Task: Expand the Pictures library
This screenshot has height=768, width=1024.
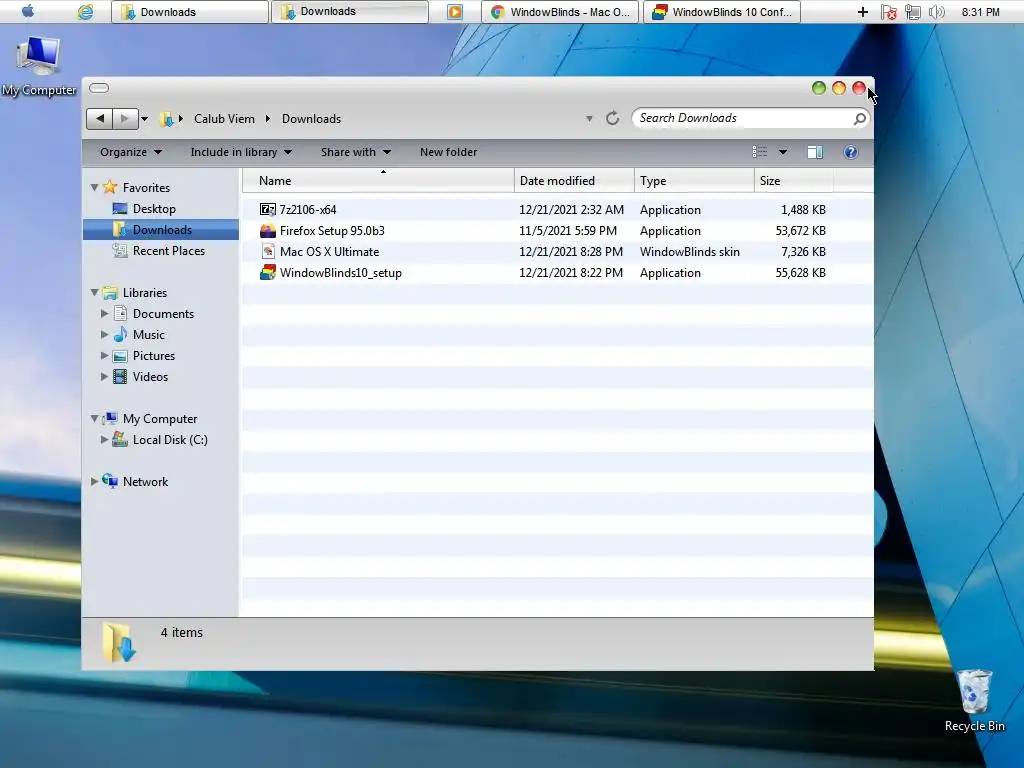Action: click(104, 356)
